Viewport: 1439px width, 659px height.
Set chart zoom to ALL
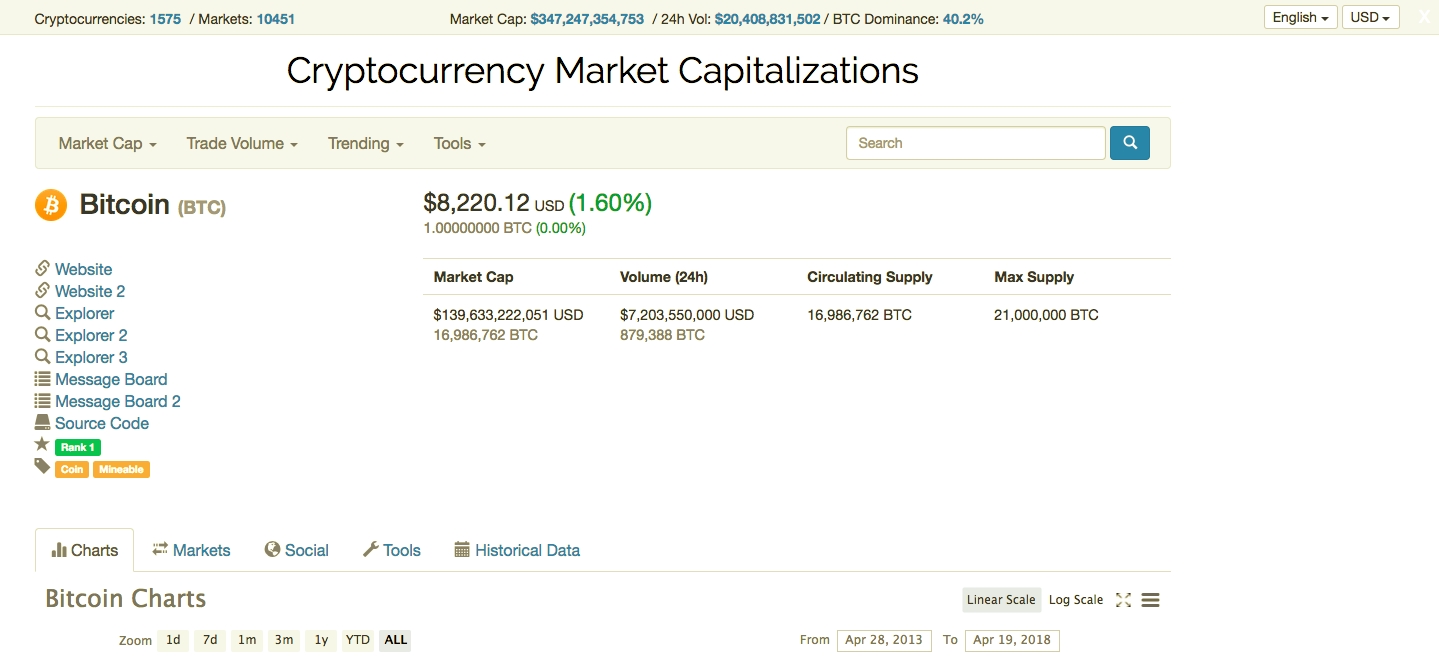[x=395, y=640]
